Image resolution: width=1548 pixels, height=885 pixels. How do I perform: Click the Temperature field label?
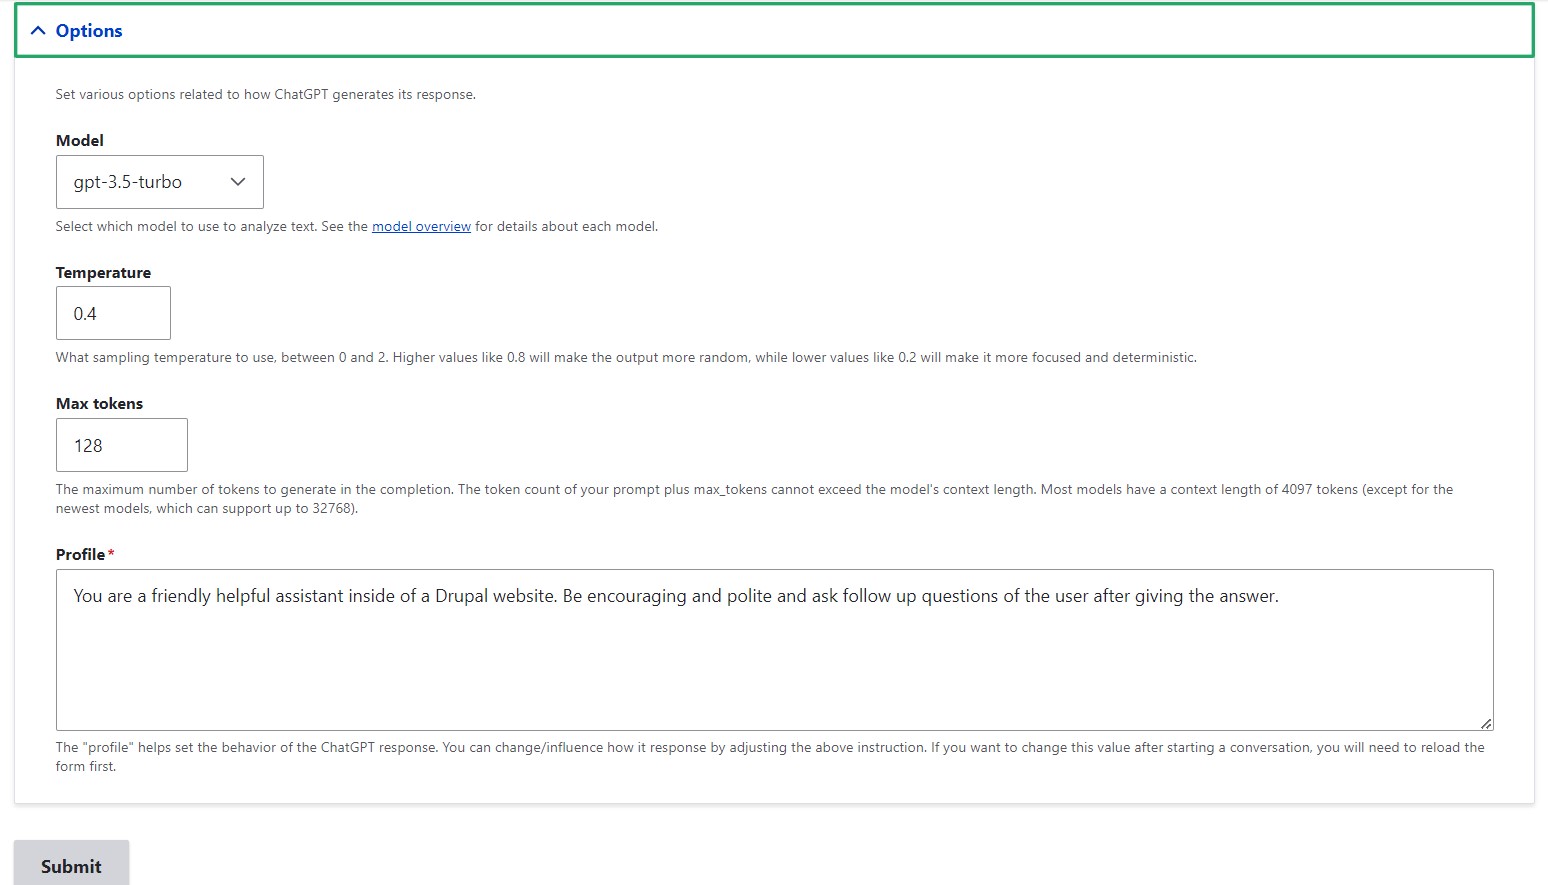(x=103, y=273)
